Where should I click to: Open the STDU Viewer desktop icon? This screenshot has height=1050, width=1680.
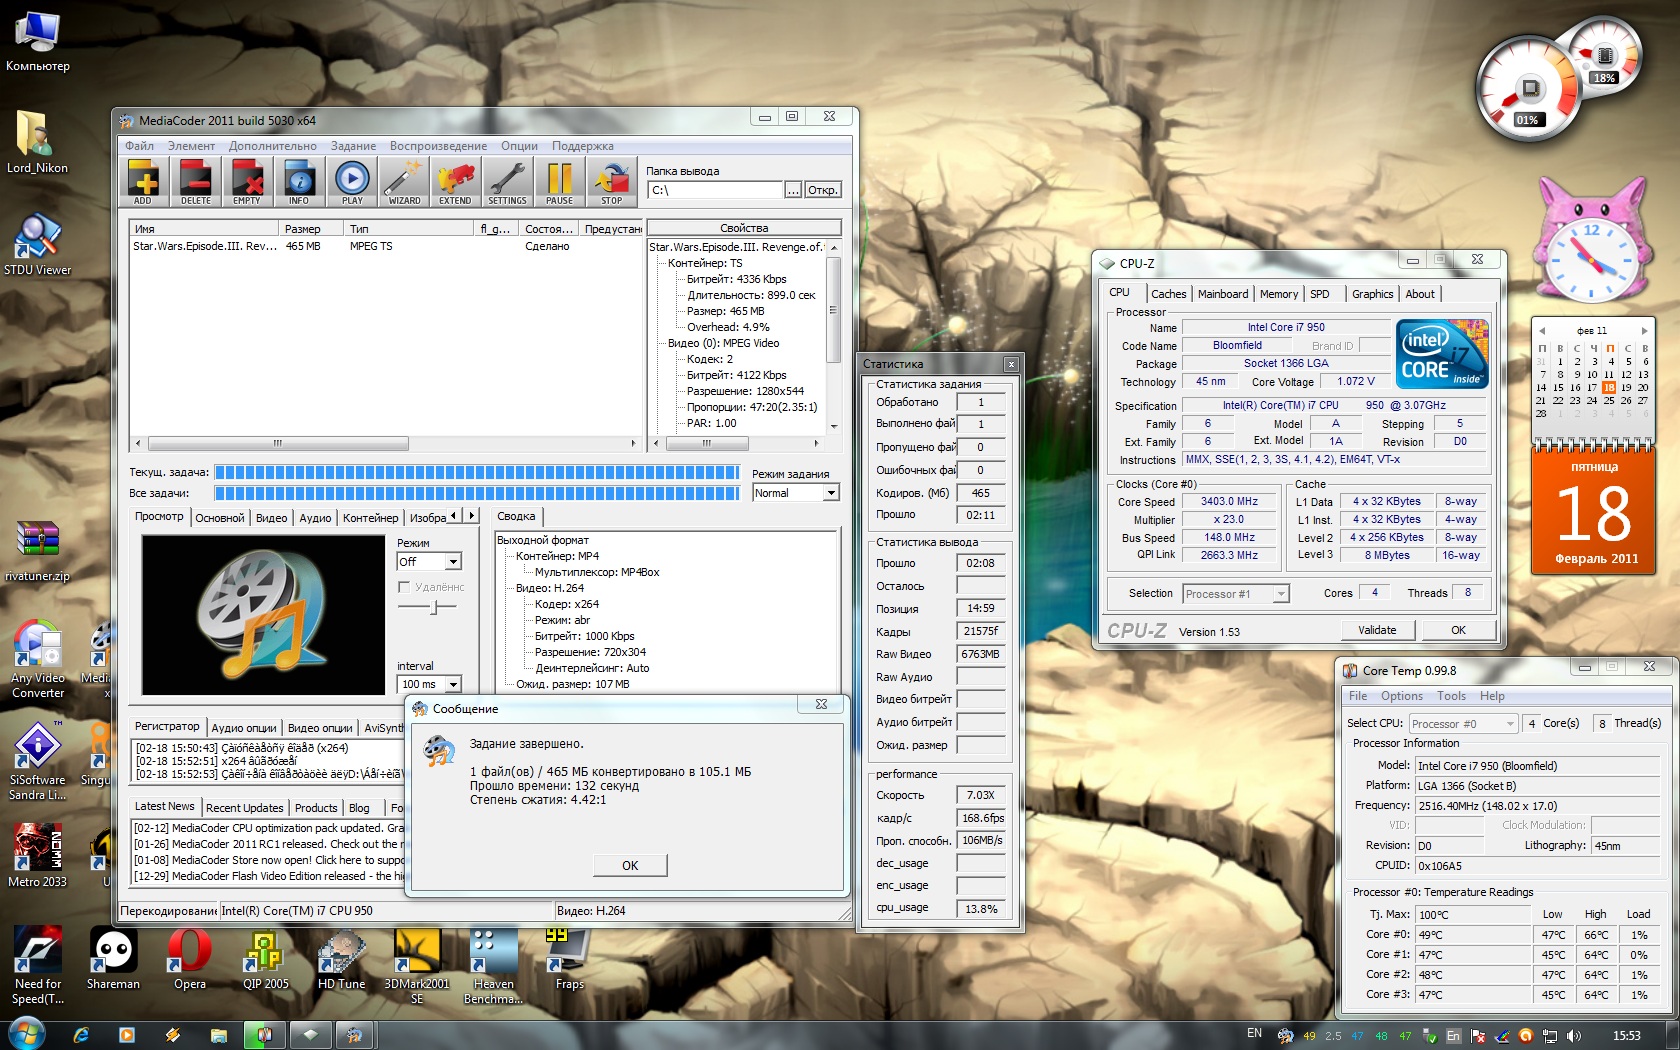pos(38,245)
